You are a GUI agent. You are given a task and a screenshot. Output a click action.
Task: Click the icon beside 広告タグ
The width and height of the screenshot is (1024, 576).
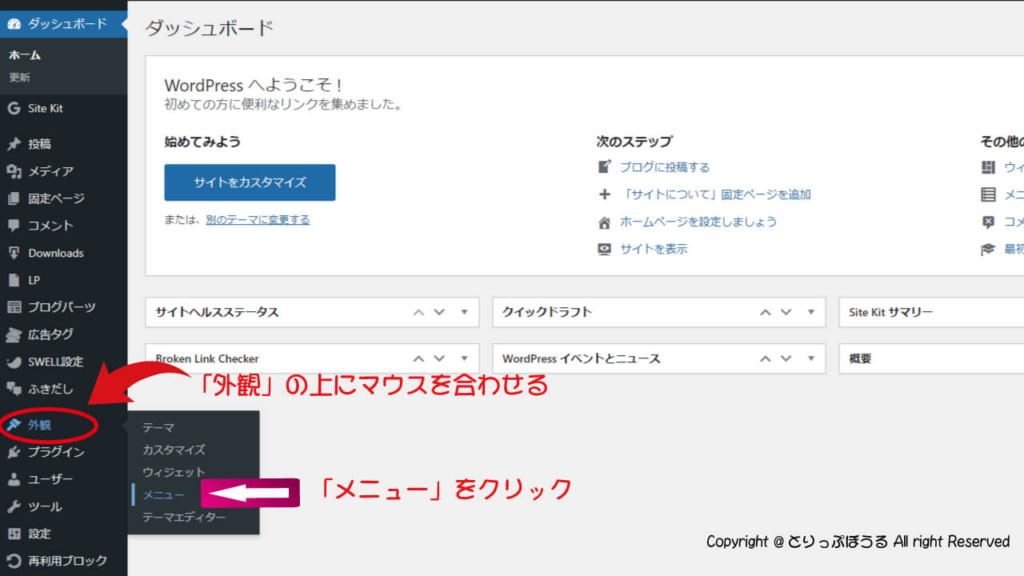click(14, 334)
